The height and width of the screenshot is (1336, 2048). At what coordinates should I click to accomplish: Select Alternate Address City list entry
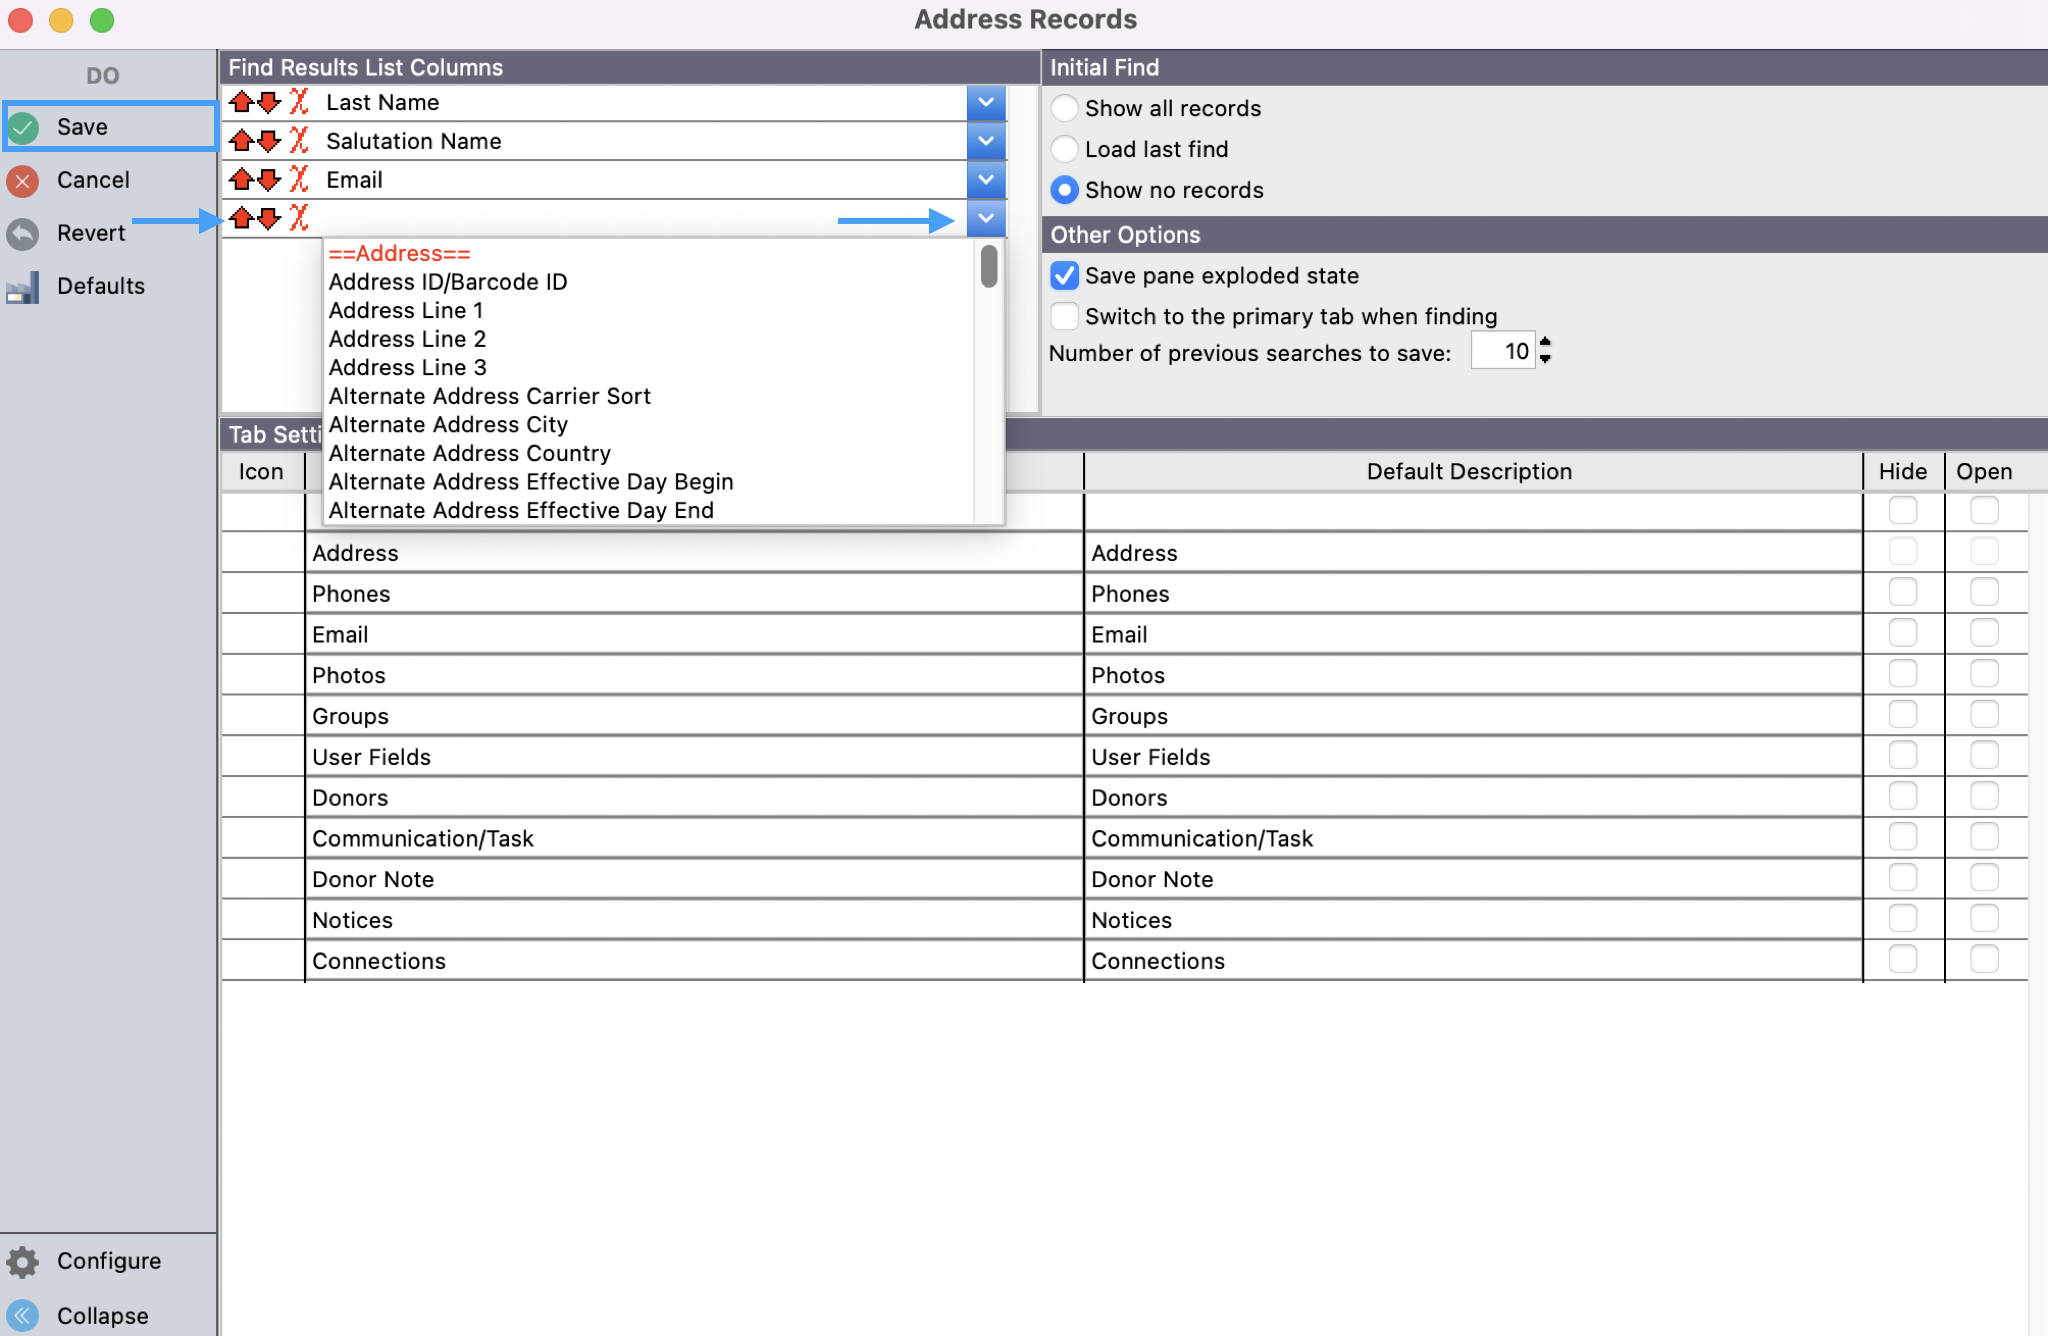pos(448,425)
